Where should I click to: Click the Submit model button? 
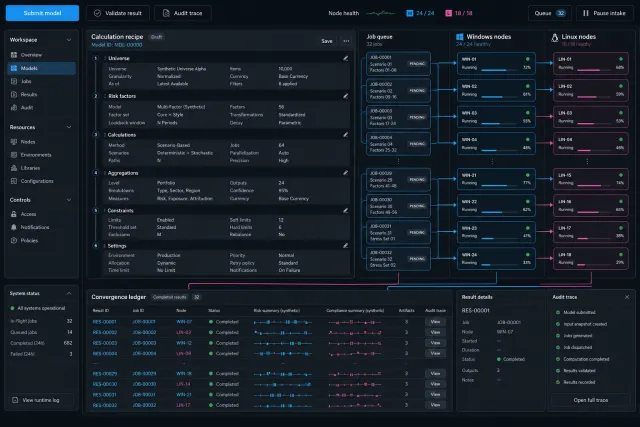pos(42,13)
